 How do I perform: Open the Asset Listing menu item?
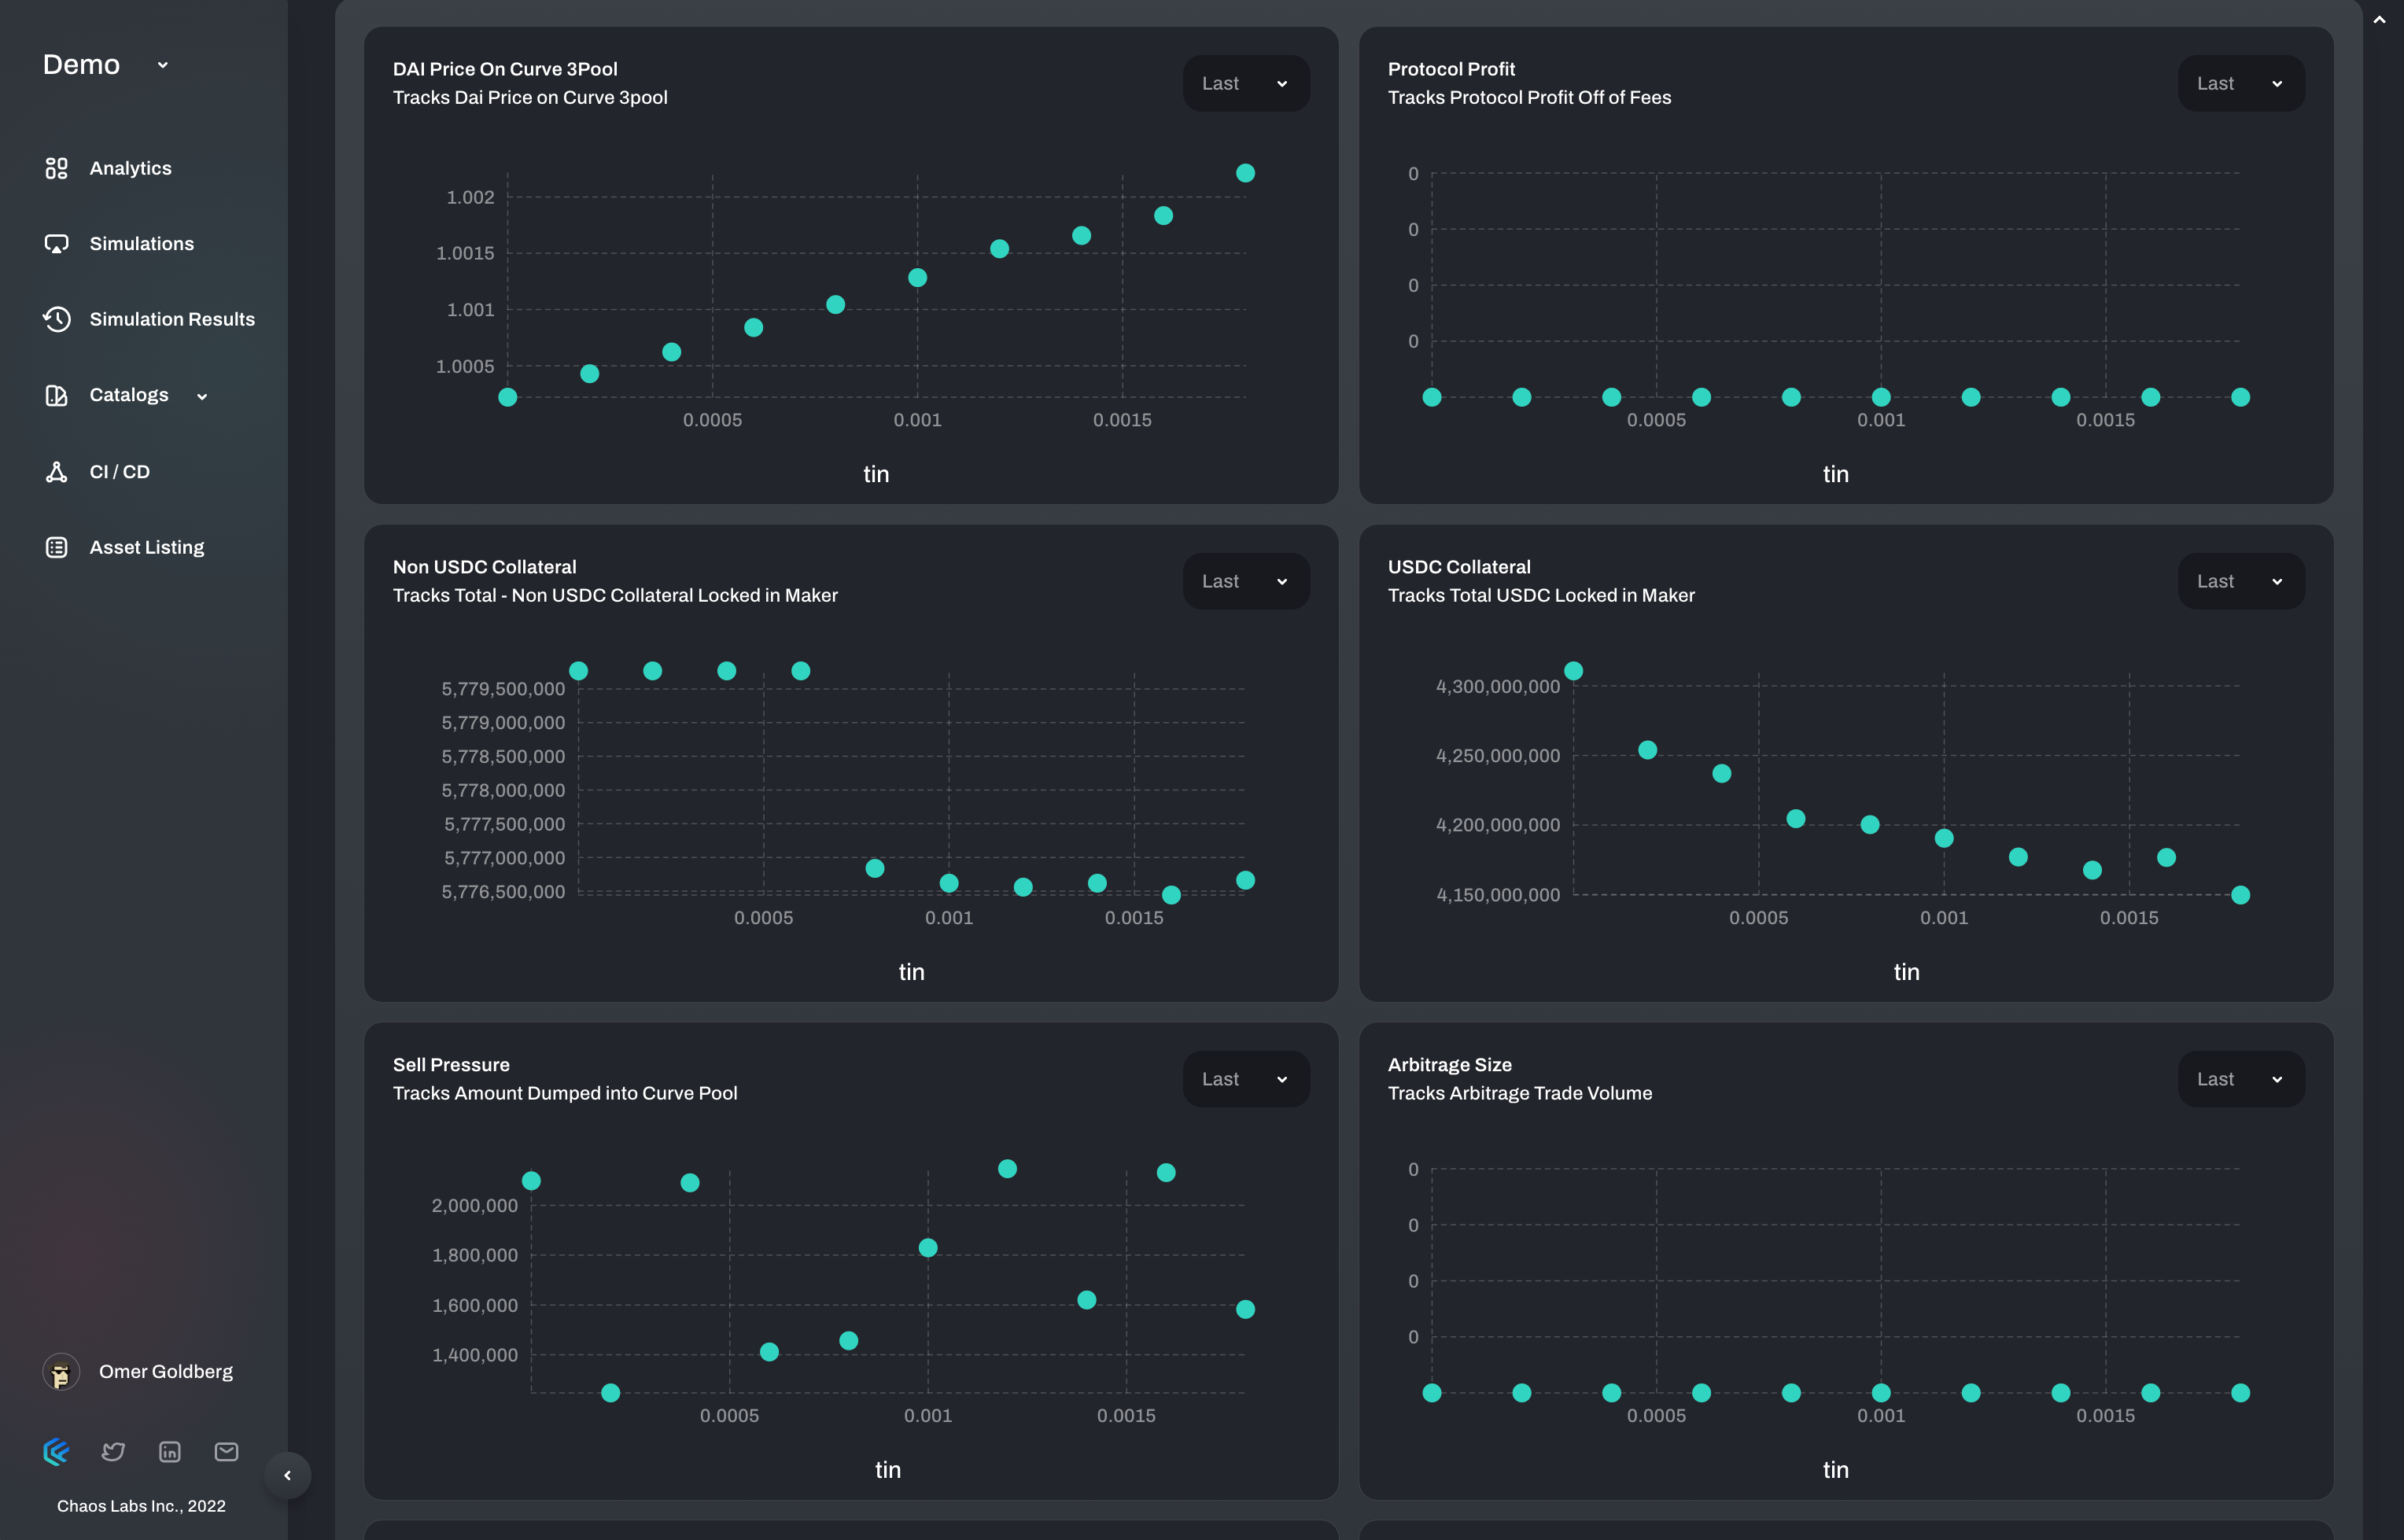[147, 547]
